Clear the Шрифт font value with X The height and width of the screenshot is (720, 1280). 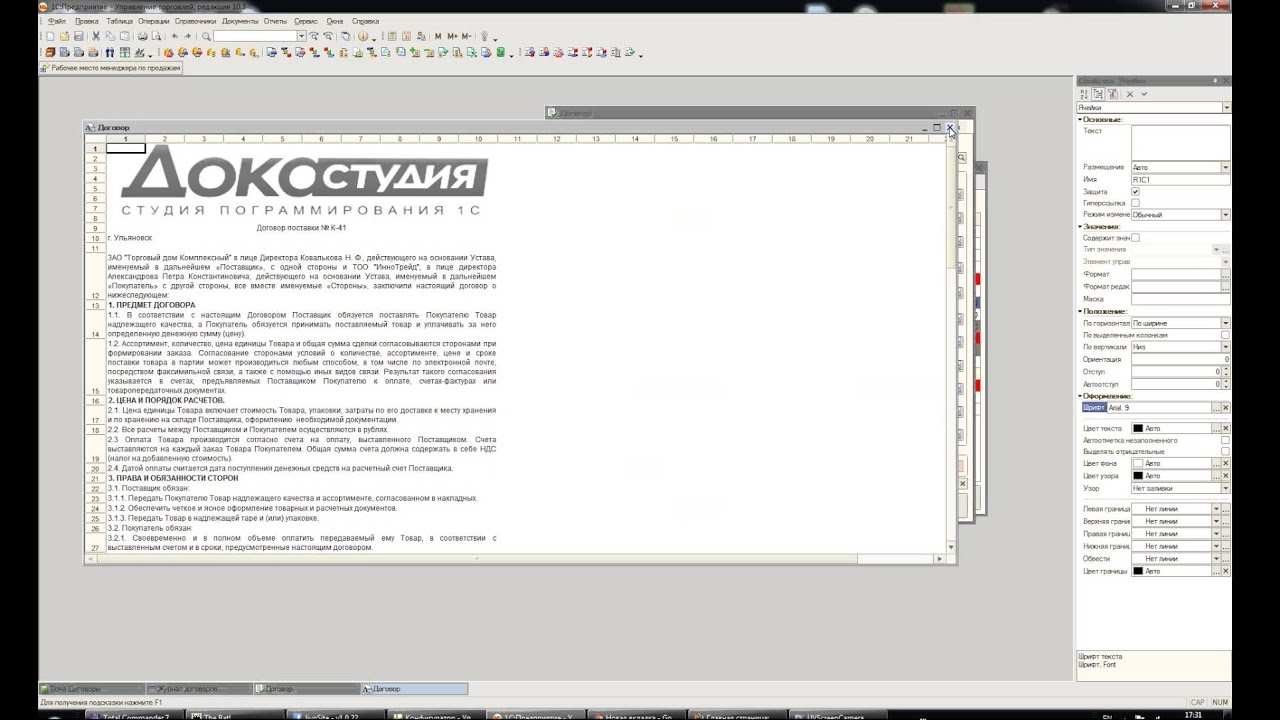[x=1226, y=407]
